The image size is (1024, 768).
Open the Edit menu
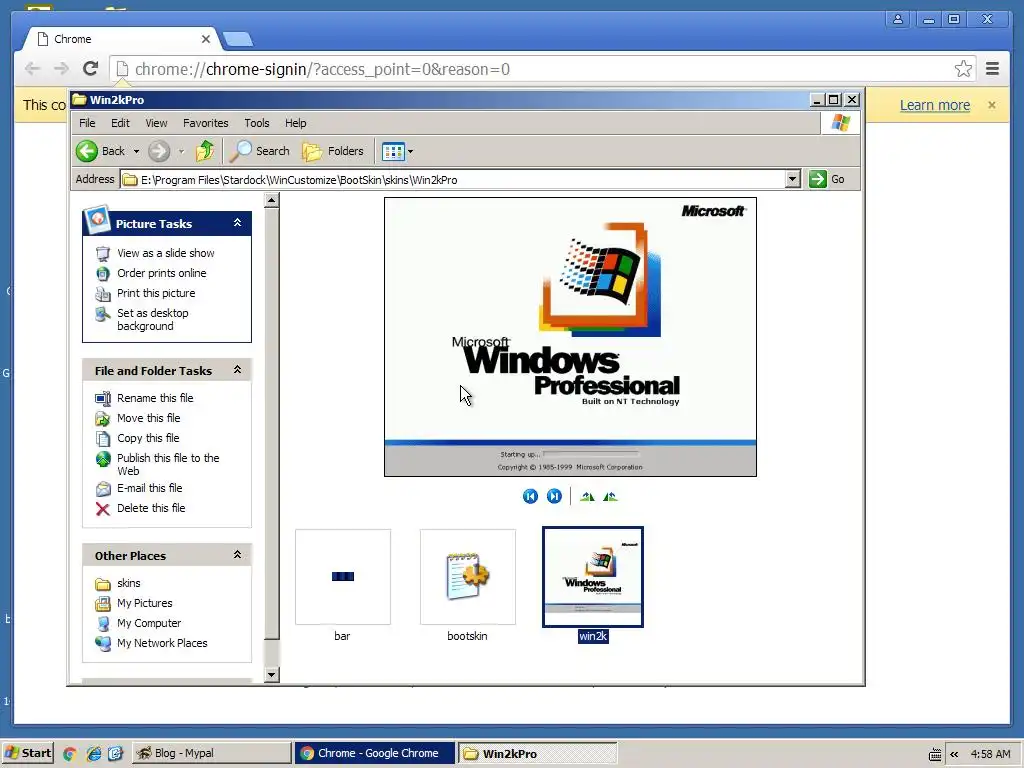point(120,123)
